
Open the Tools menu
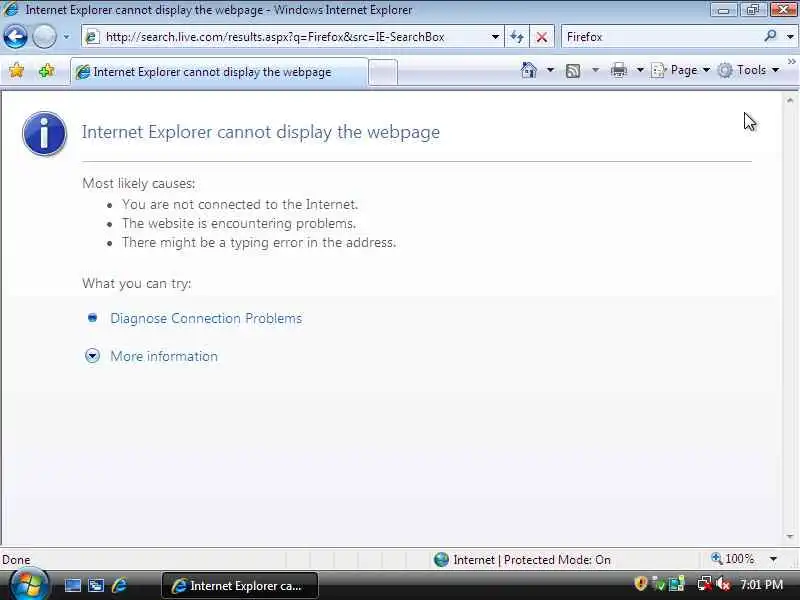[748, 70]
